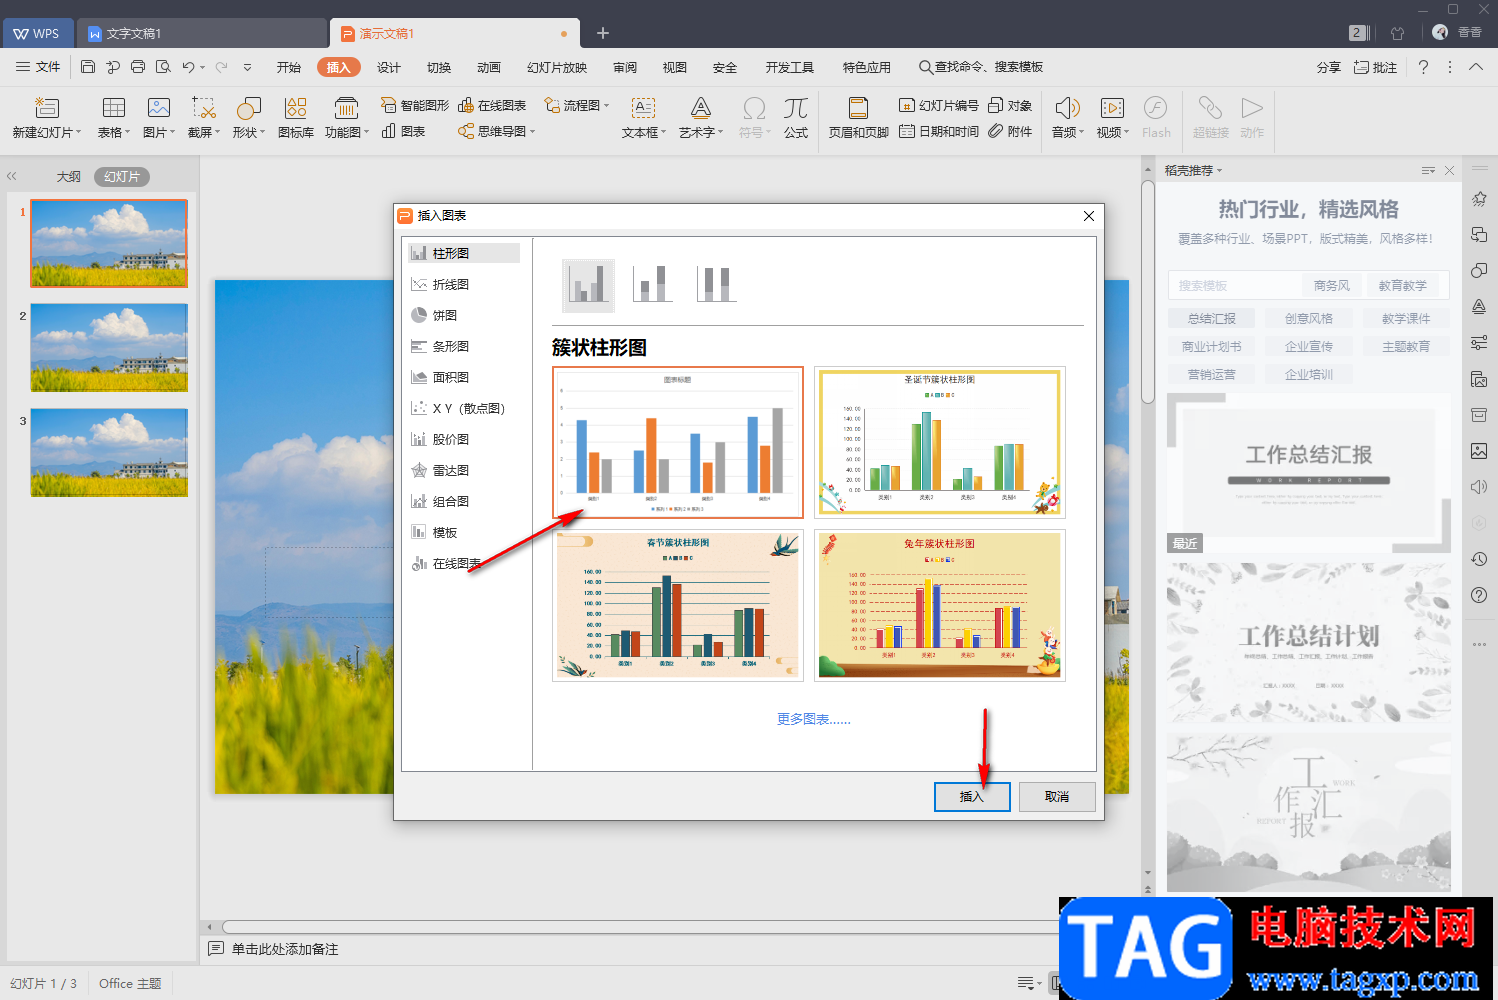Image resolution: width=1498 pixels, height=1000 pixels.
Task: Choose the 圣诞节簇状柱形图 template
Action: pyautogui.click(x=940, y=442)
